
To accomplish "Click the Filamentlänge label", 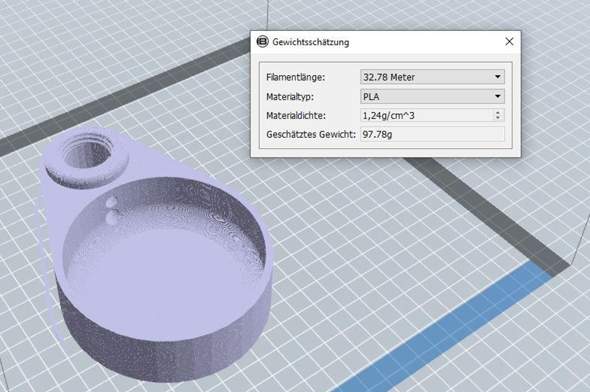I will [295, 77].
